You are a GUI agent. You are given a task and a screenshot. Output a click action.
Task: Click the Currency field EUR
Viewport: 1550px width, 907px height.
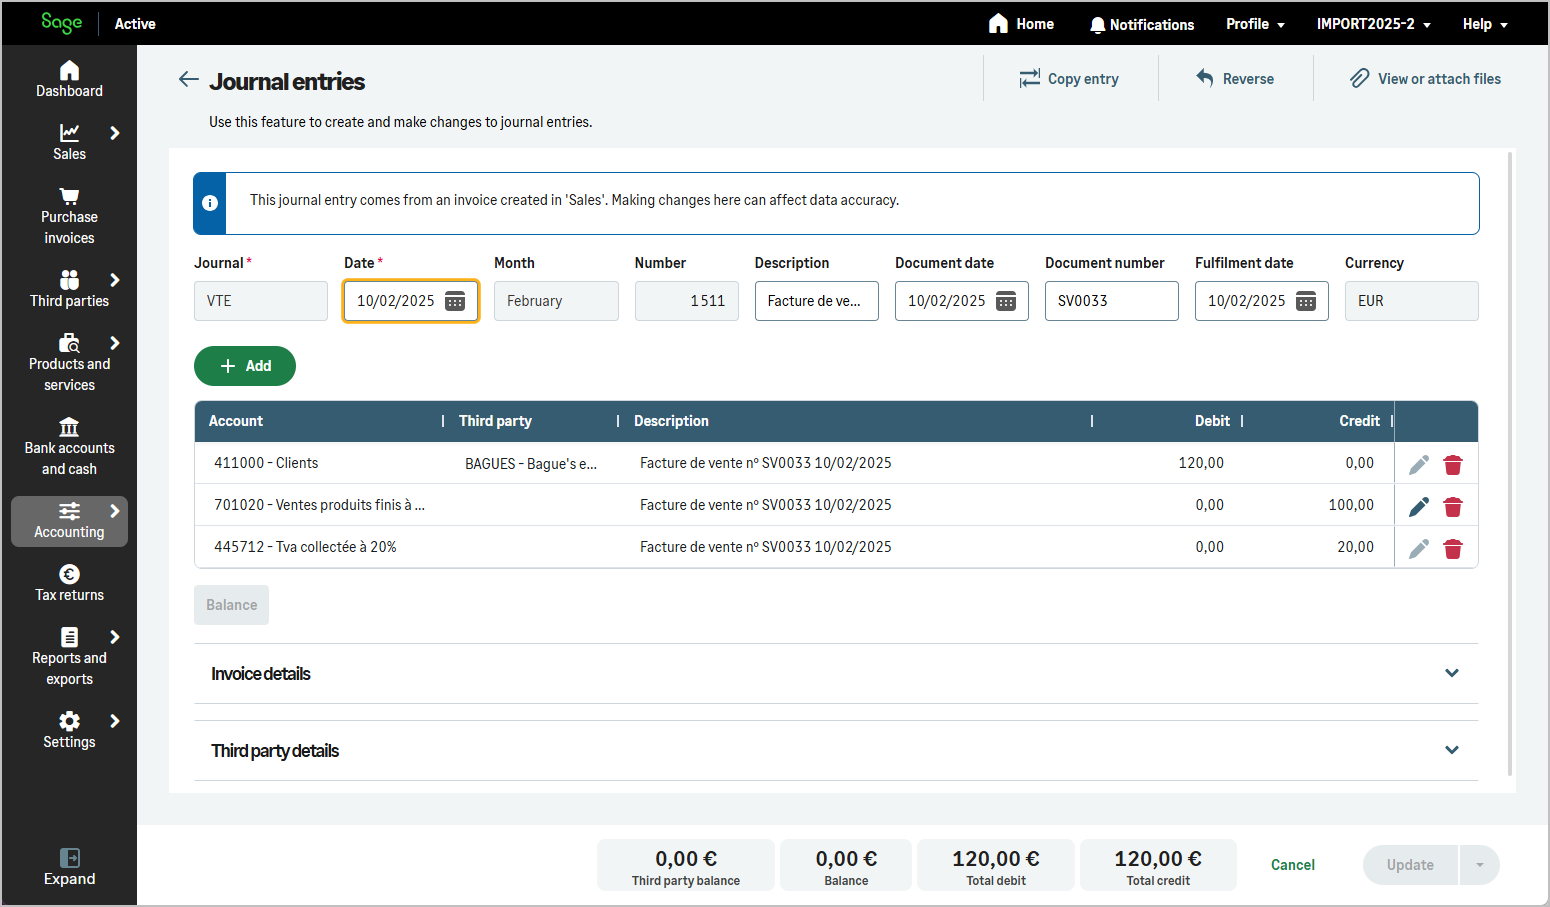[x=1412, y=301]
